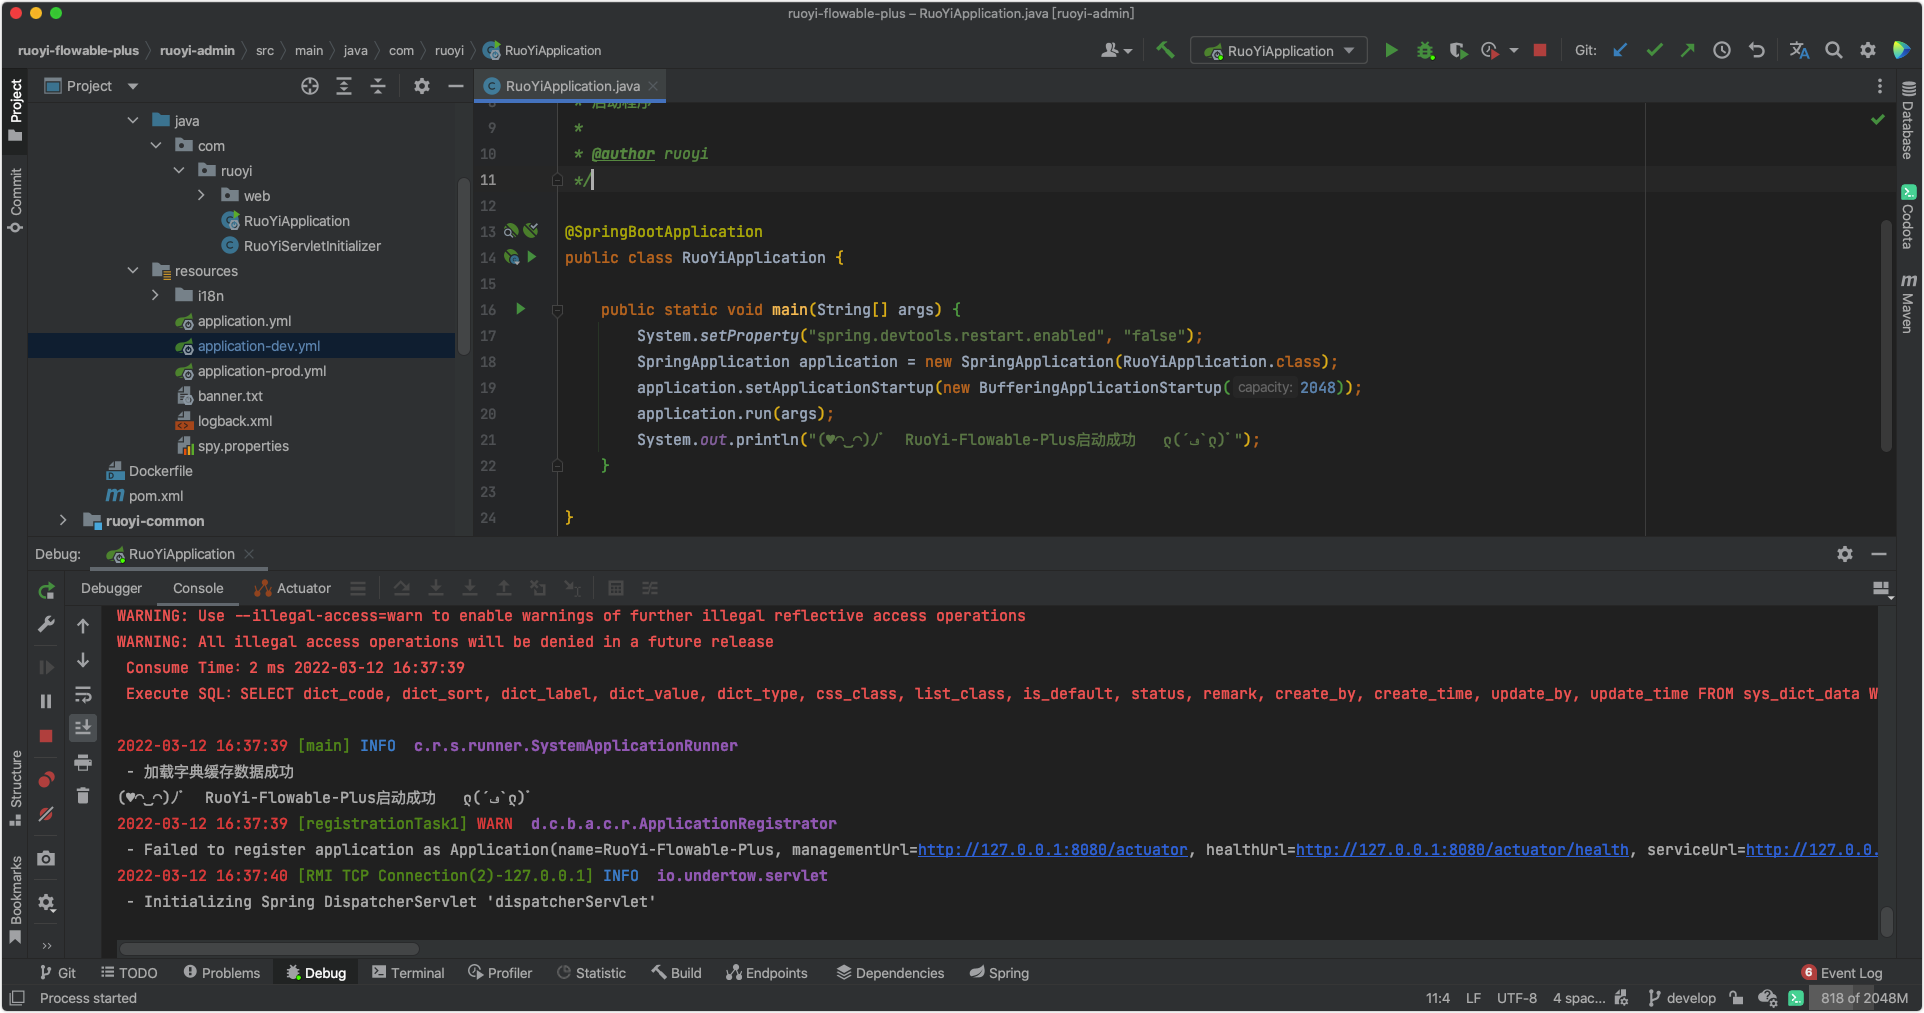1924x1013 pixels.
Task: Click the LF line separator status entry
Action: click(x=1473, y=998)
